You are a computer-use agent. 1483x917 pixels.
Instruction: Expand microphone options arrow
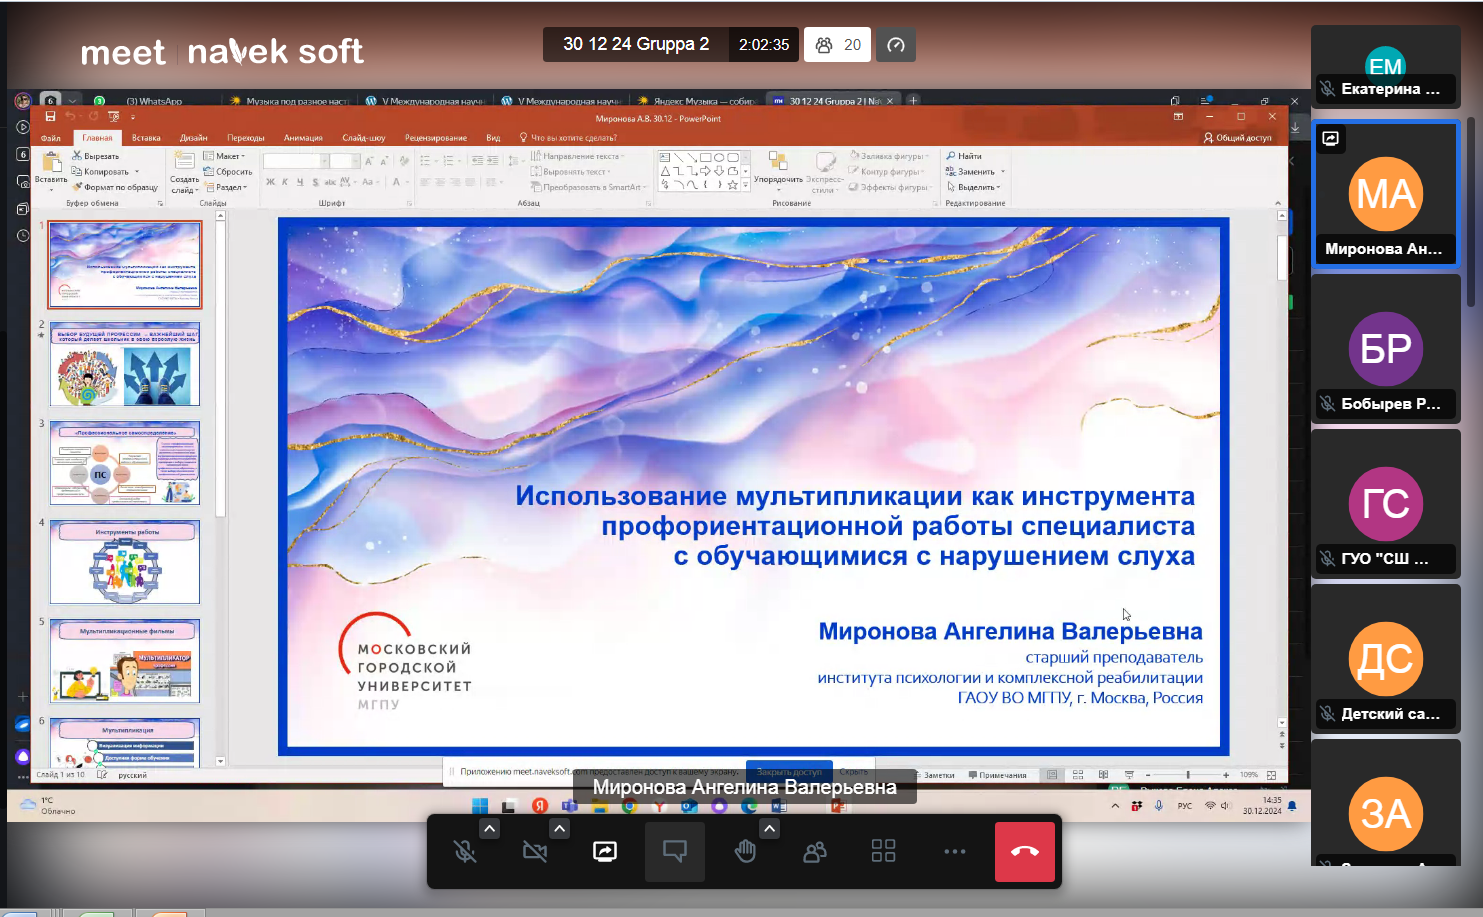click(x=489, y=828)
